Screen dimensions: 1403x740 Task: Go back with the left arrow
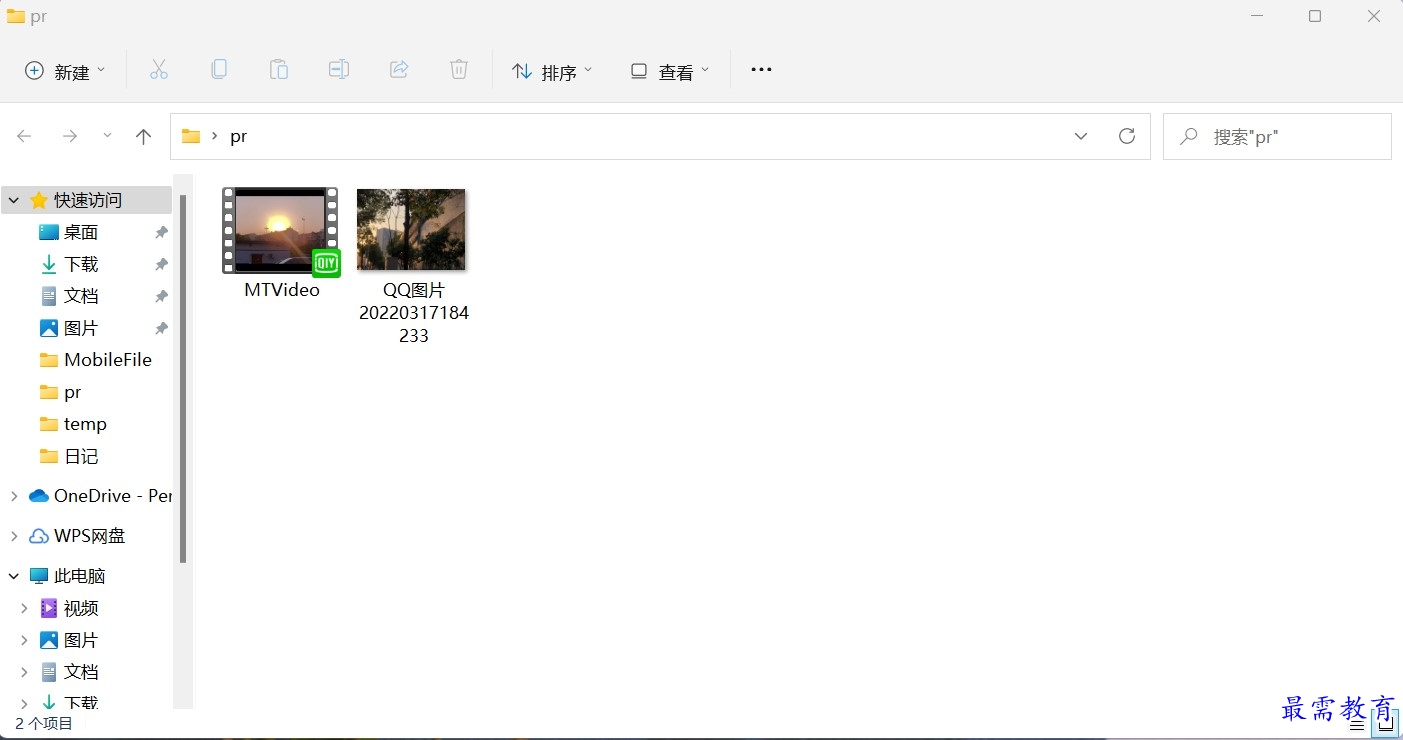[x=25, y=136]
